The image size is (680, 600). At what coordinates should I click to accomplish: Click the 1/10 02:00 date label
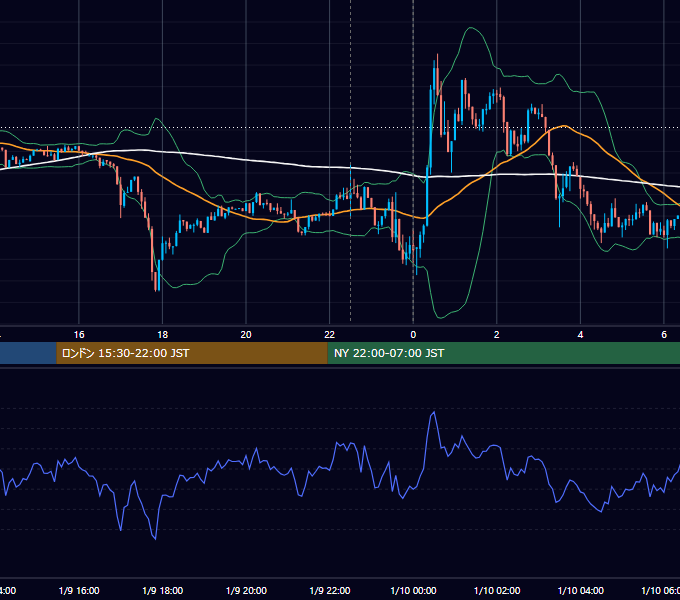[497, 590]
